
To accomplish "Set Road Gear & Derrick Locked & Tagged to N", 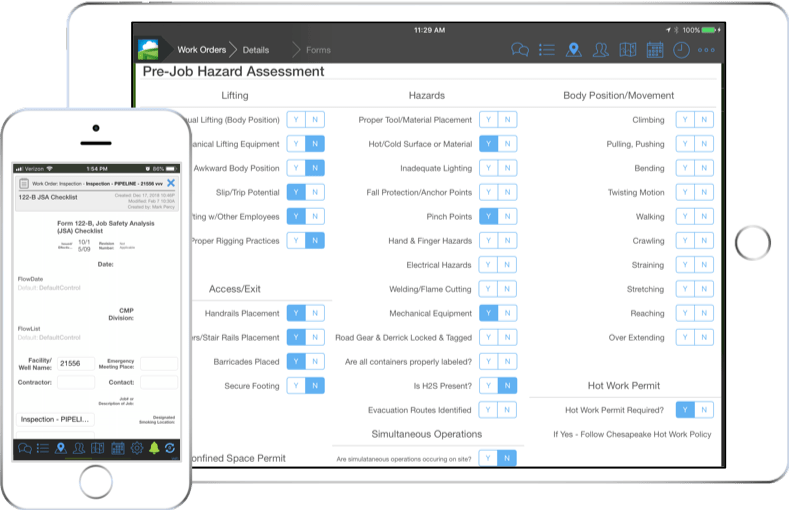I will [507, 337].
